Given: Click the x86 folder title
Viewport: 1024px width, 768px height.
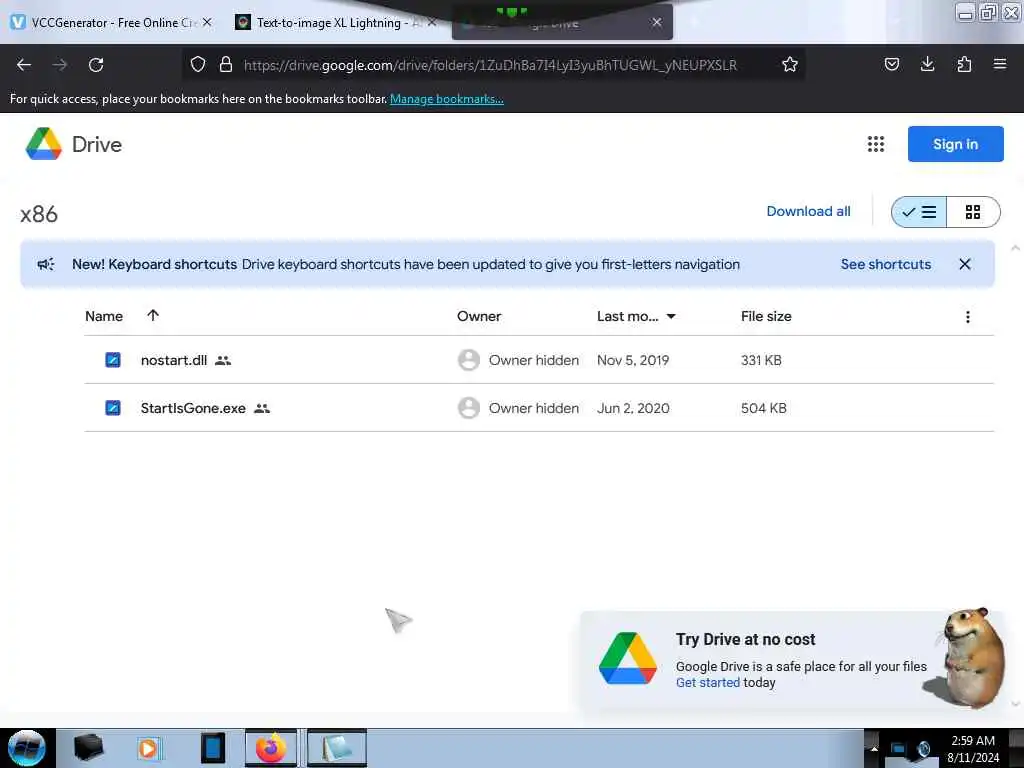Looking at the screenshot, I should 39,214.
